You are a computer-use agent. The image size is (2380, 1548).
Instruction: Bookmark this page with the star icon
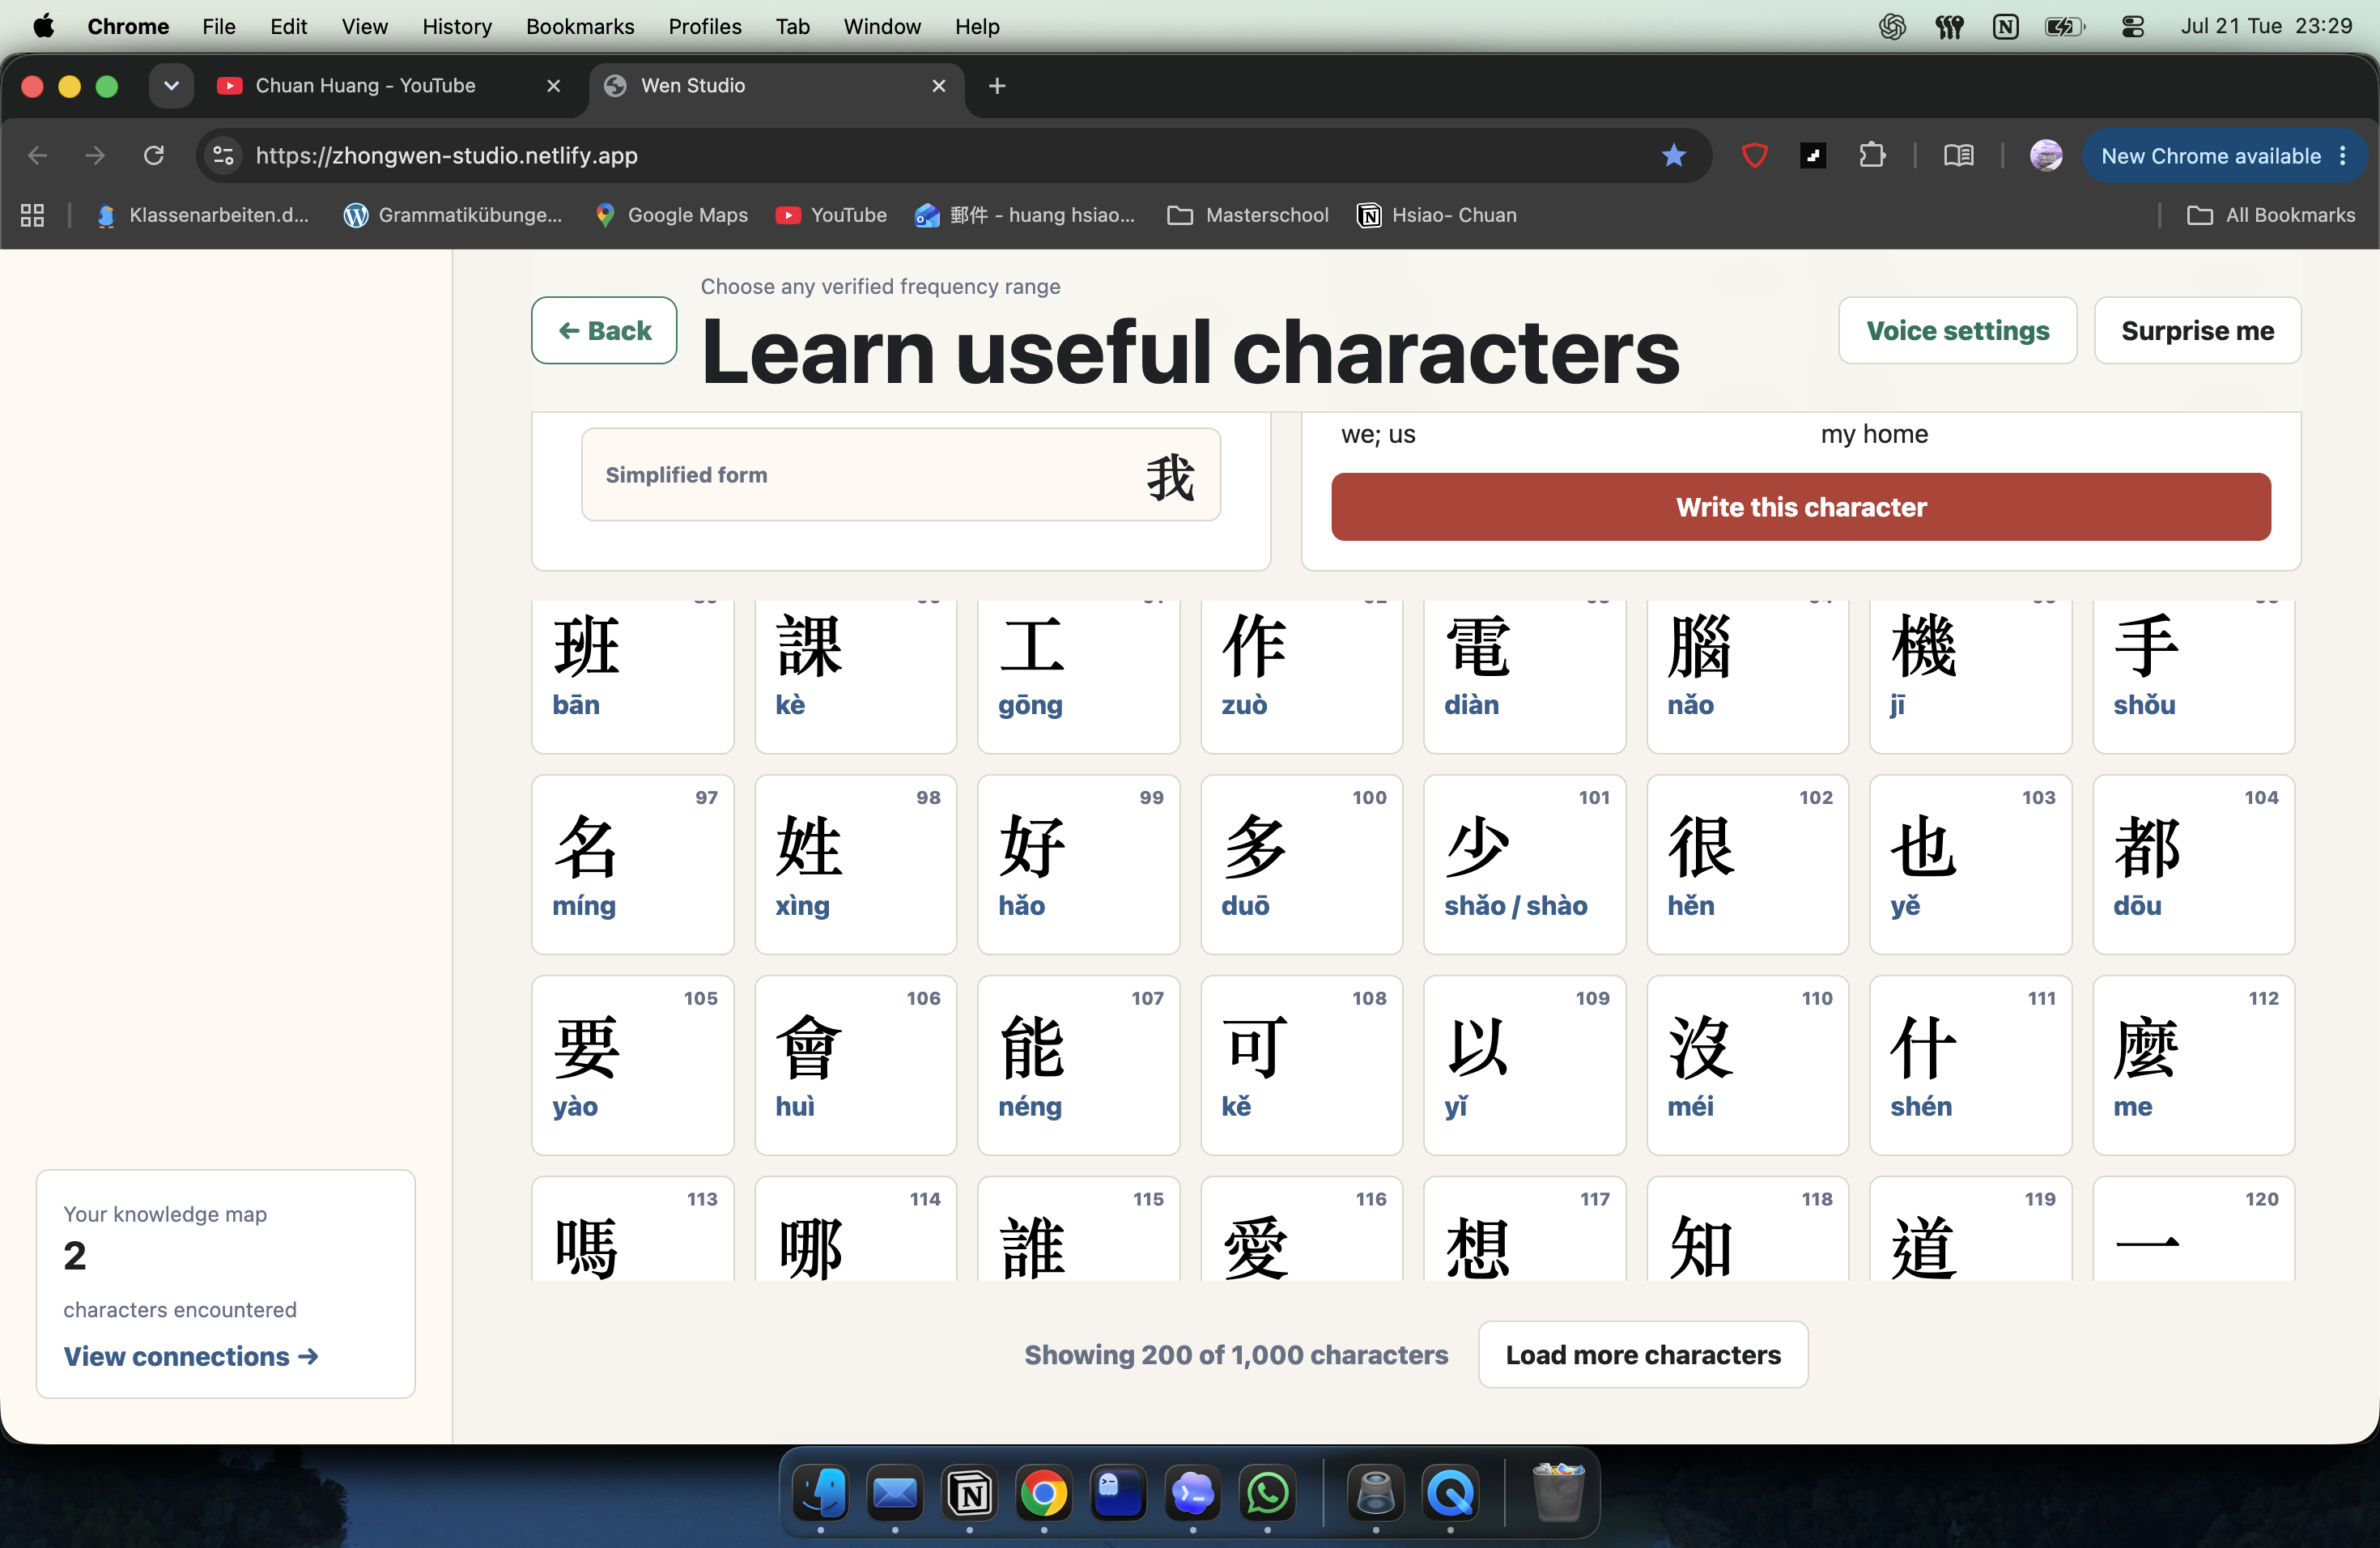[x=1673, y=155]
